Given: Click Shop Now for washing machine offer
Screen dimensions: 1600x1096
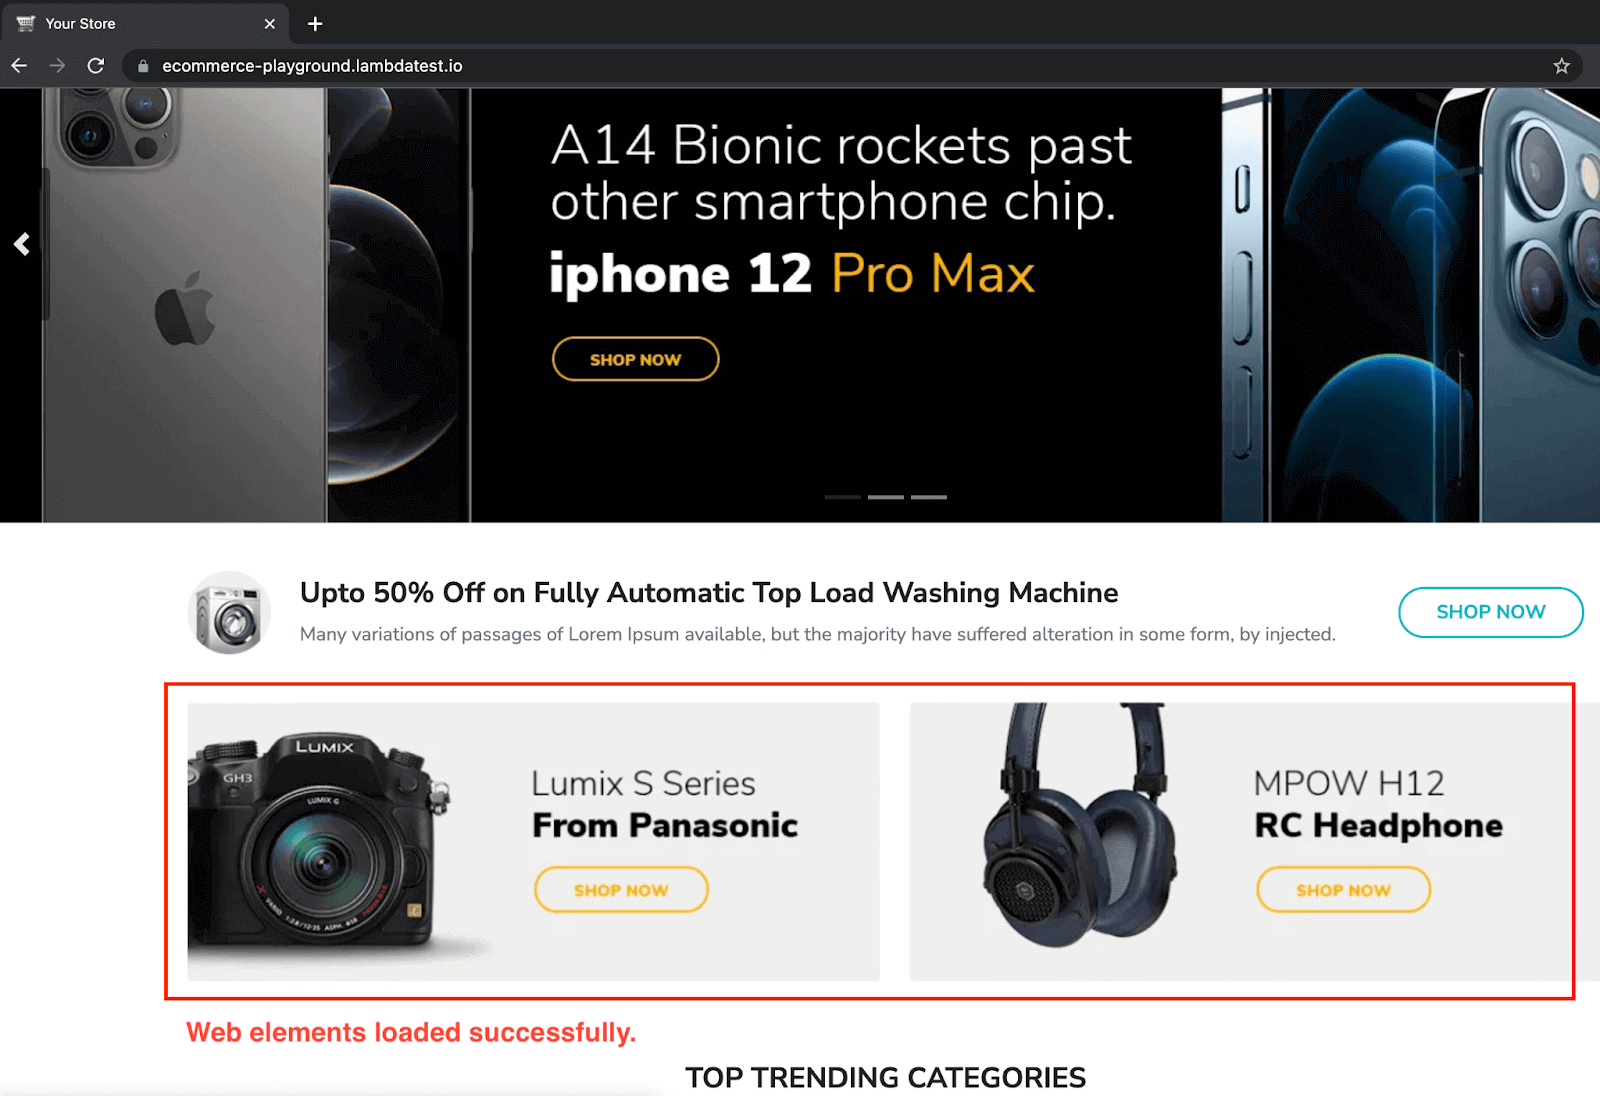Looking at the screenshot, I should [1490, 612].
